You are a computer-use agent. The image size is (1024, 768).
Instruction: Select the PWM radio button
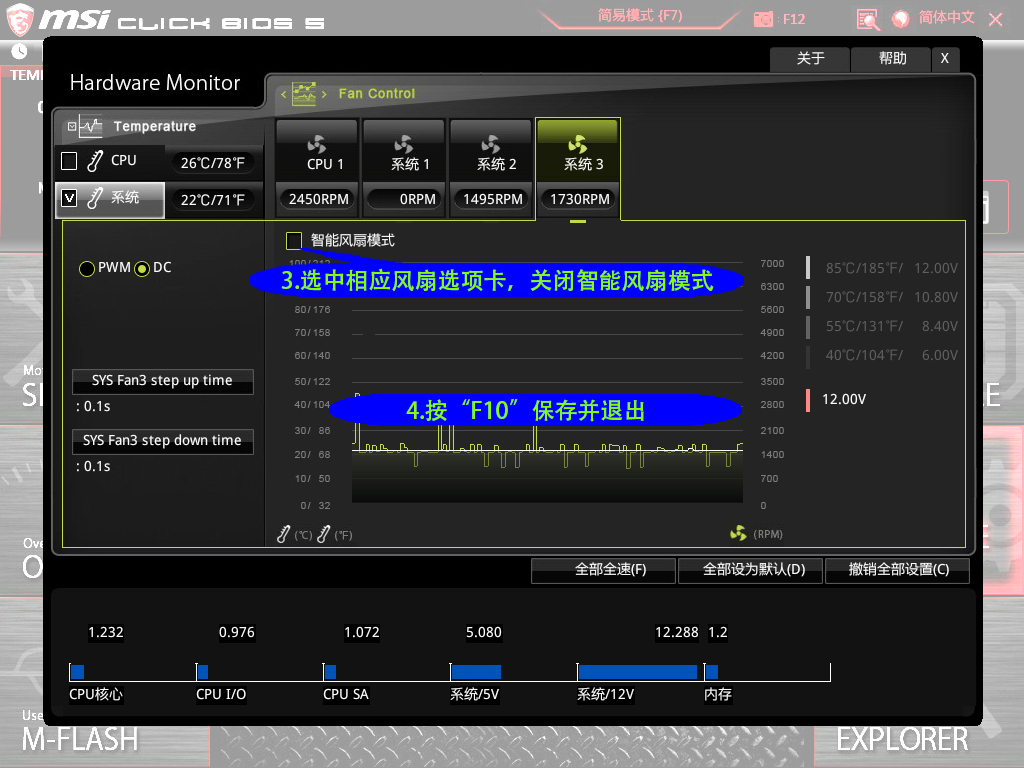click(87, 268)
